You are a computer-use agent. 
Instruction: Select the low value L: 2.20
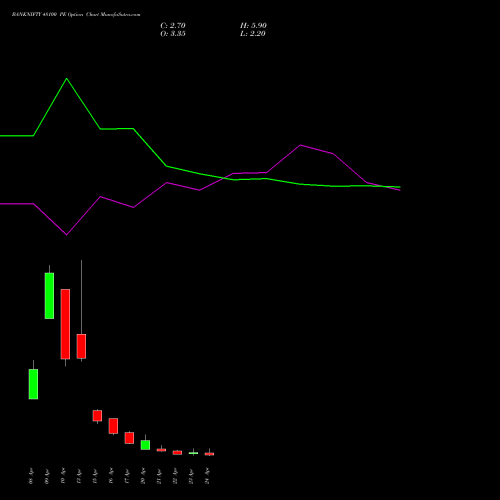pyautogui.click(x=253, y=33)
